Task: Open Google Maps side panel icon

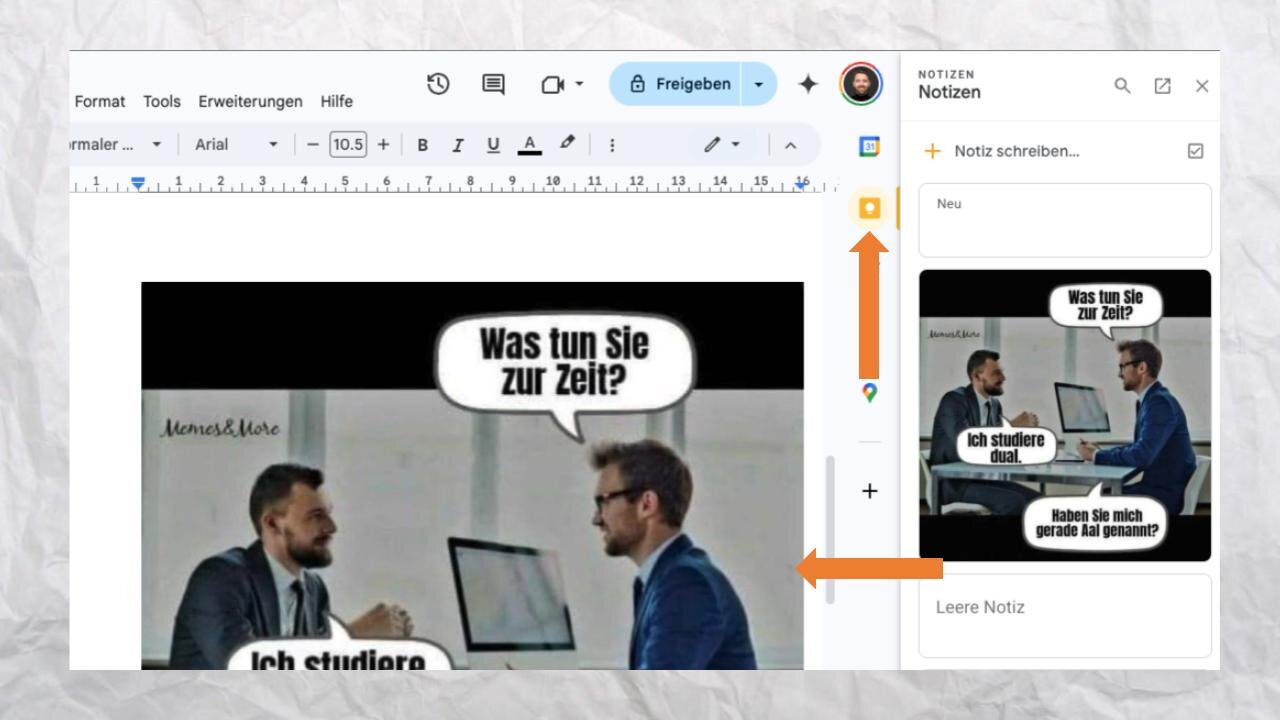Action: pyautogui.click(x=869, y=393)
